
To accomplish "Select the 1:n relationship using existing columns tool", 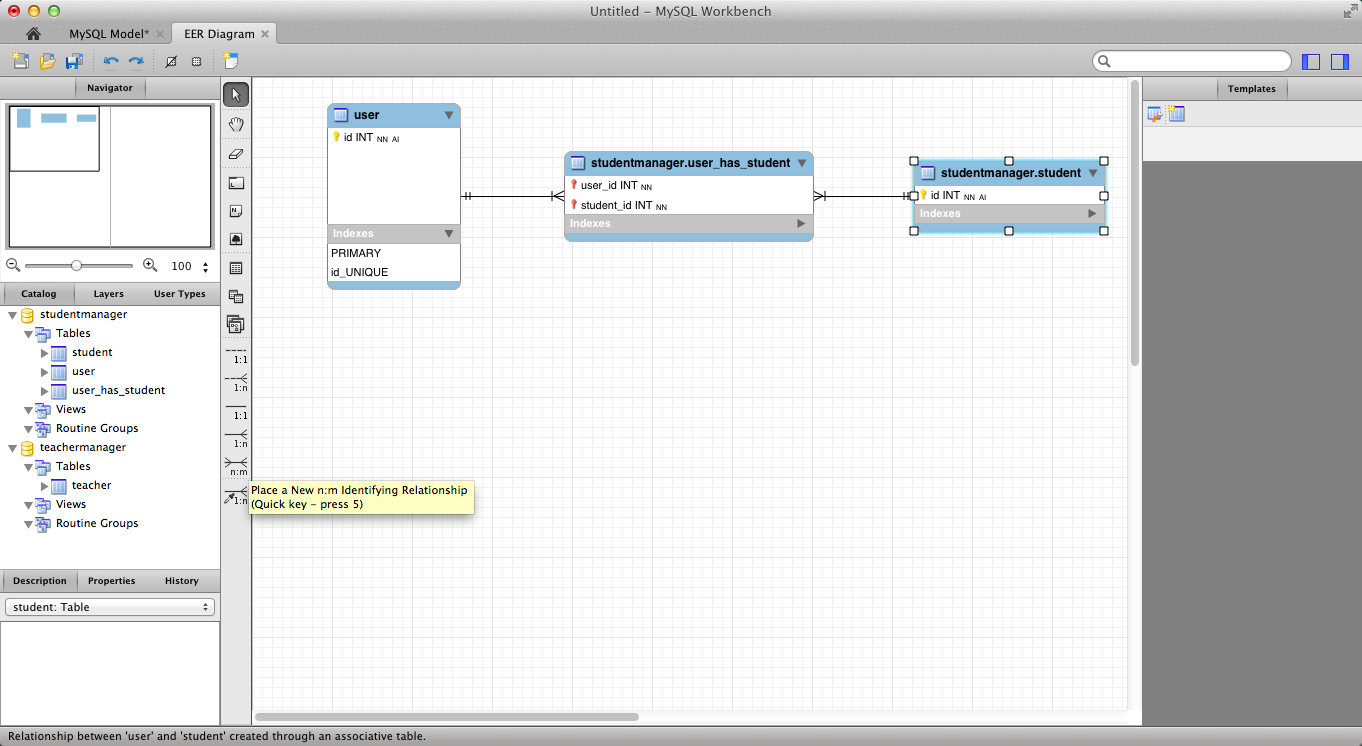I will [x=236, y=496].
